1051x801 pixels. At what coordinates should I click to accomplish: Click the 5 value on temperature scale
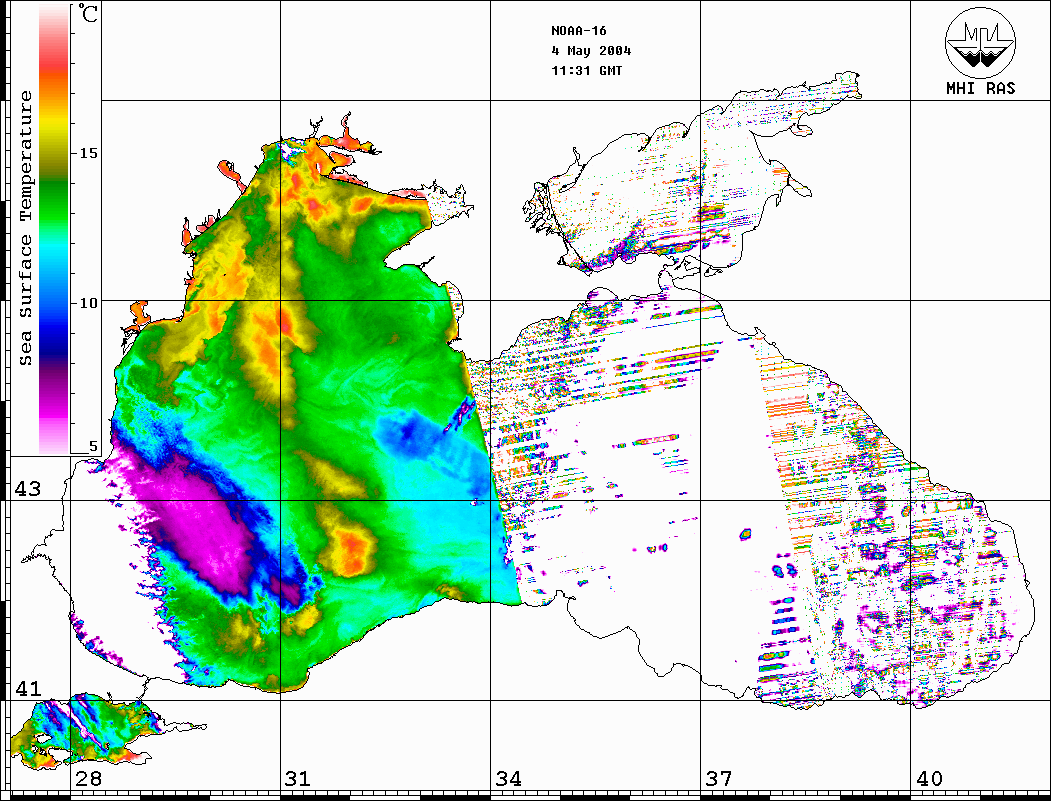click(93, 446)
